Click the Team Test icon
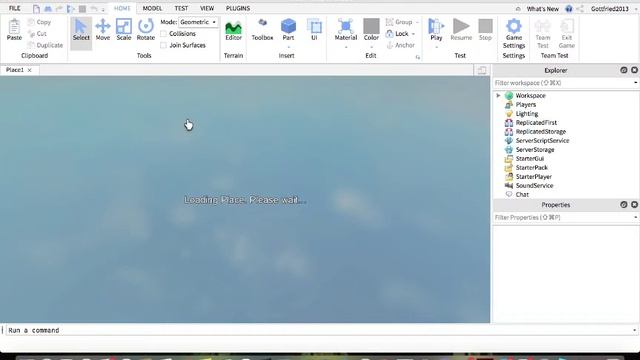 click(543, 33)
